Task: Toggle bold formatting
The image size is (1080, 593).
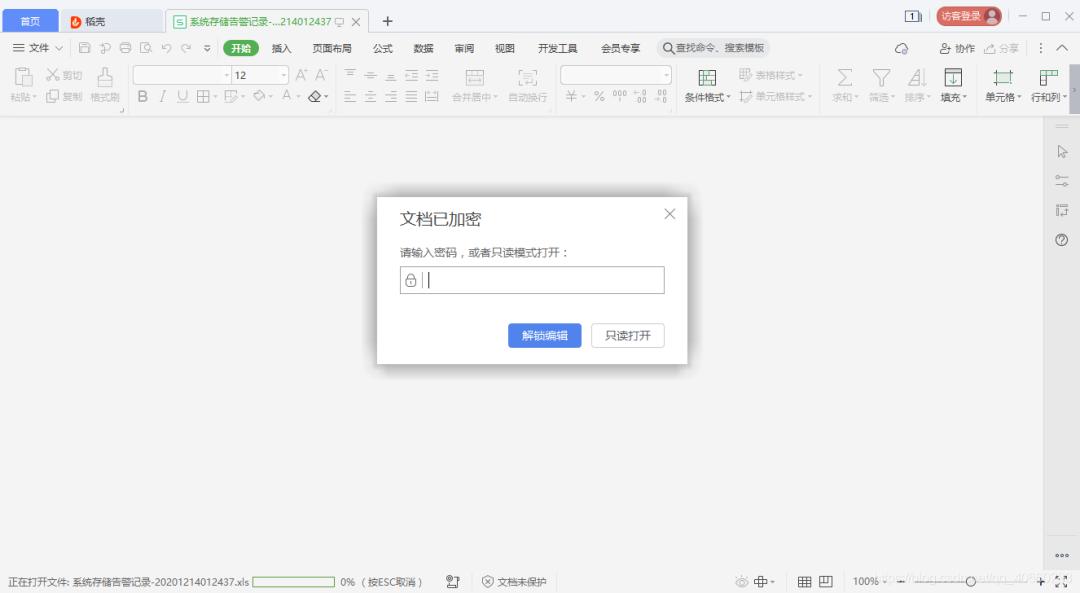Action: pyautogui.click(x=143, y=97)
